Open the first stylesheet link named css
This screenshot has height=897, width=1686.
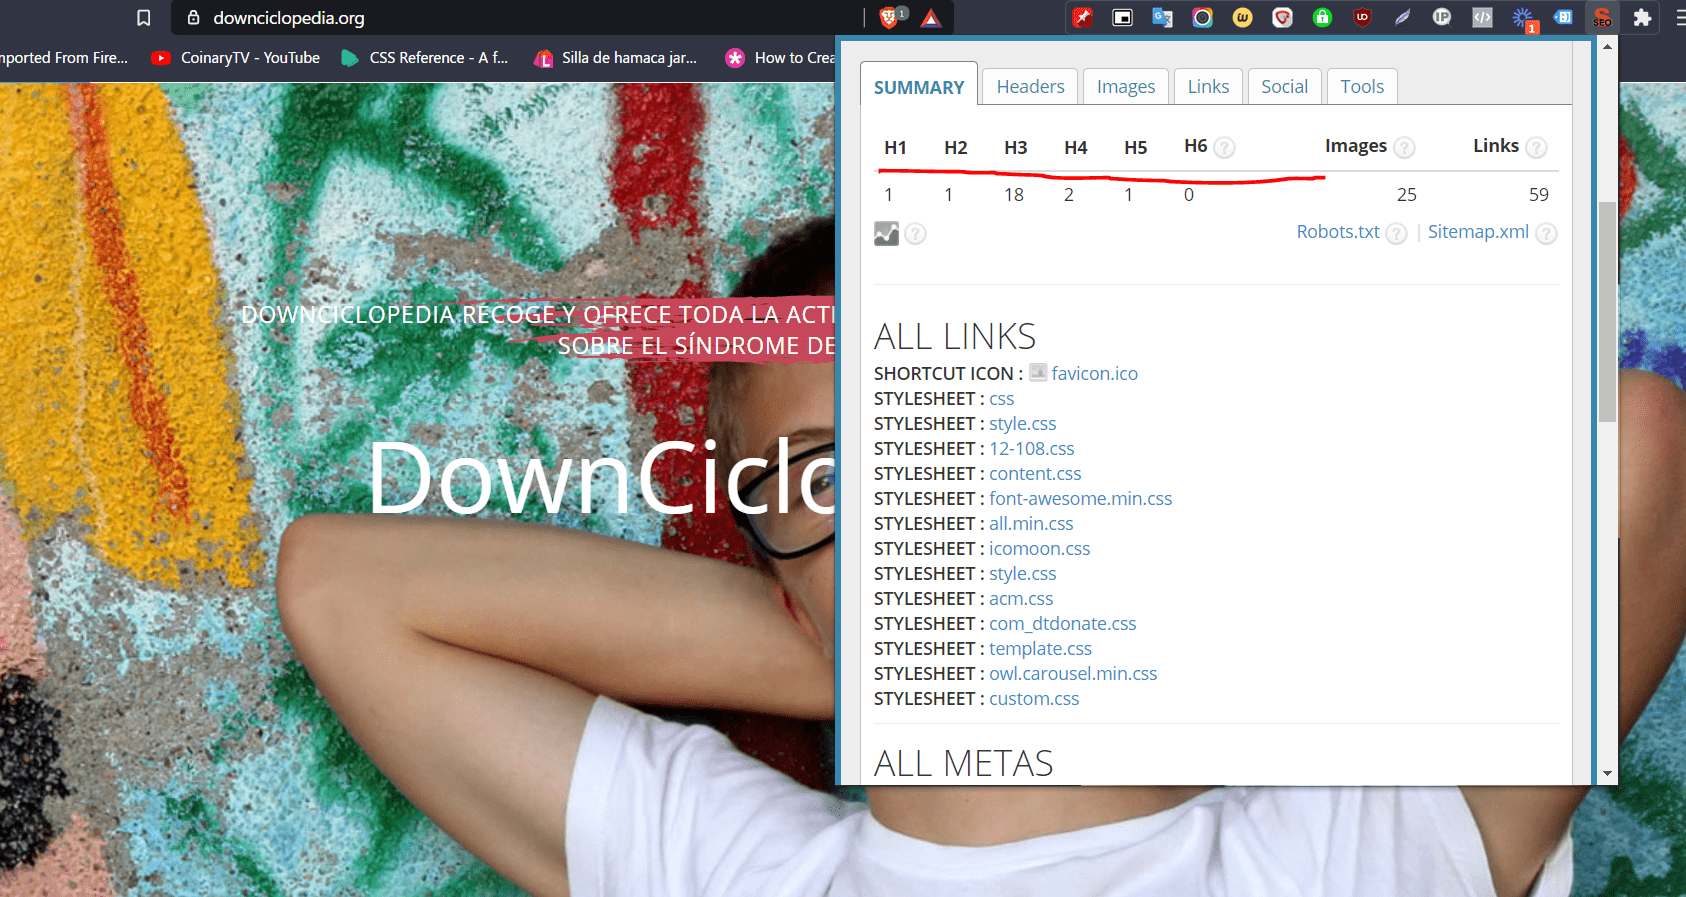coord(1002,399)
